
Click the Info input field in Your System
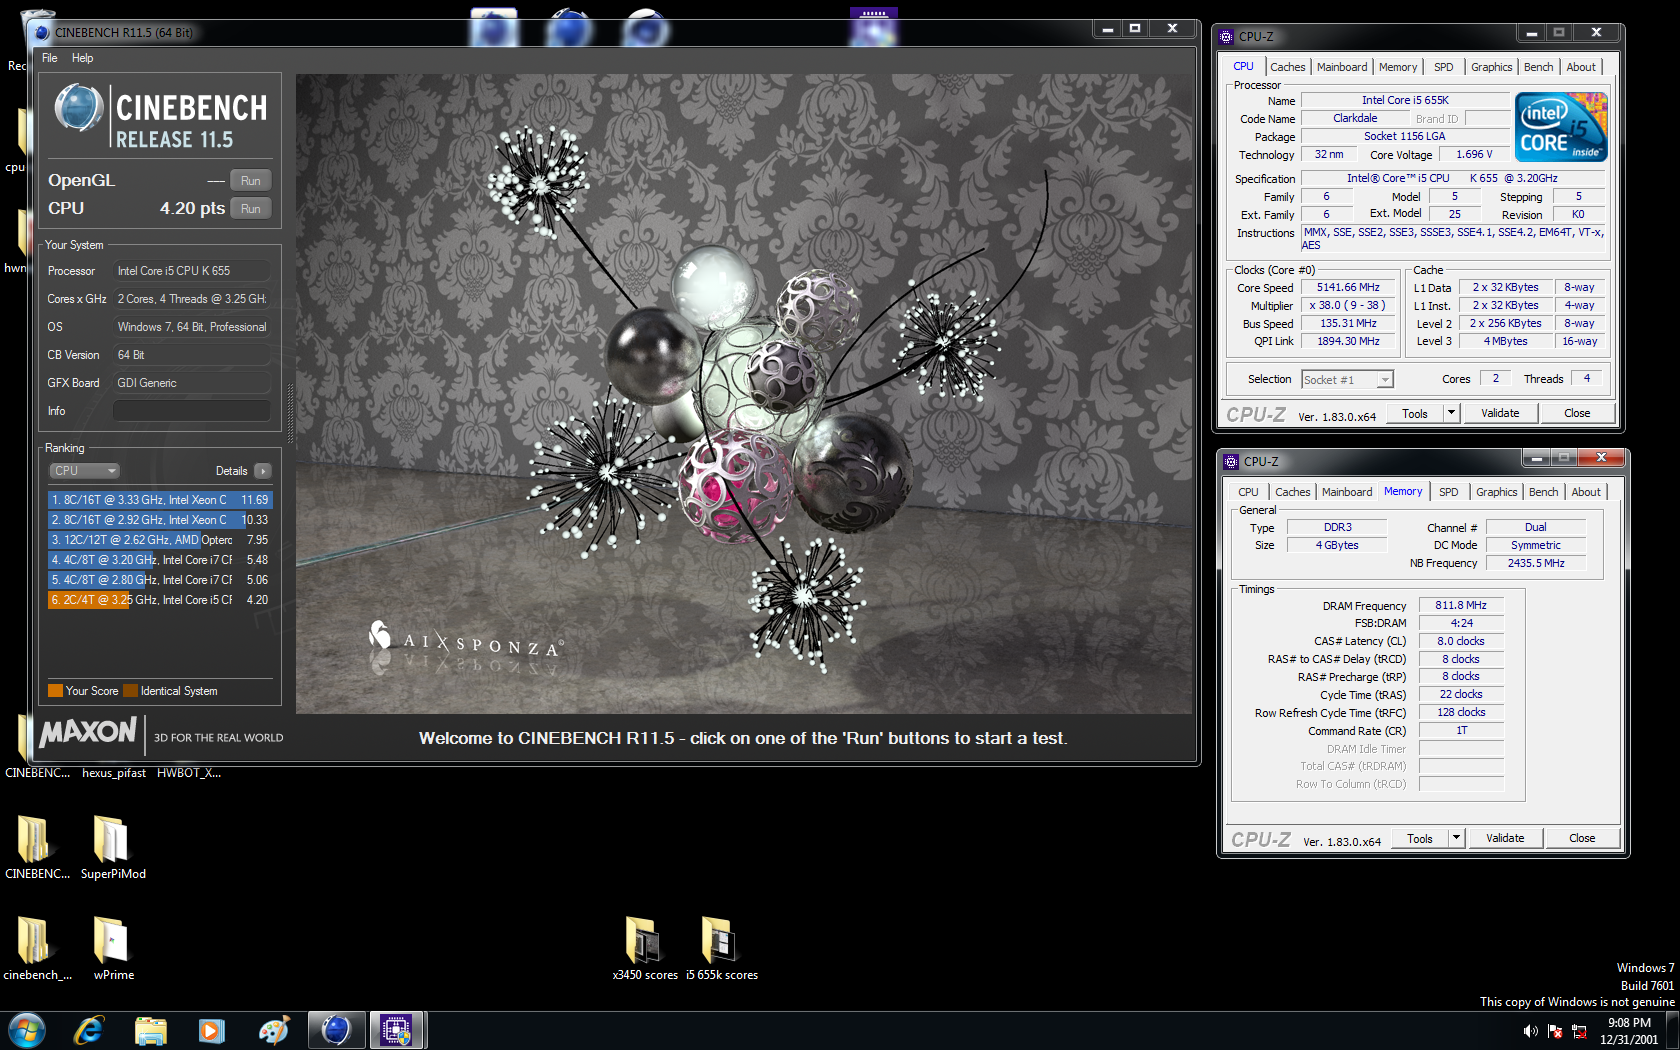pyautogui.click(x=192, y=411)
